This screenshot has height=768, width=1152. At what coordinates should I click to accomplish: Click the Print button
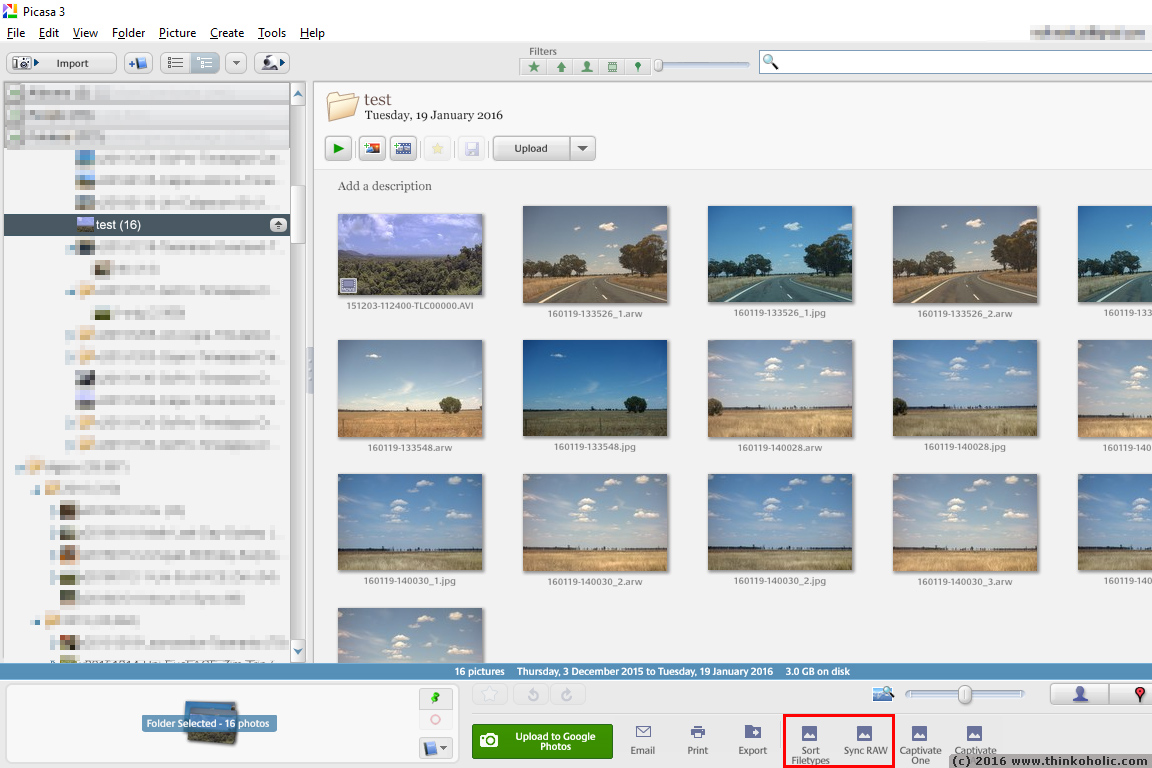[x=697, y=740]
